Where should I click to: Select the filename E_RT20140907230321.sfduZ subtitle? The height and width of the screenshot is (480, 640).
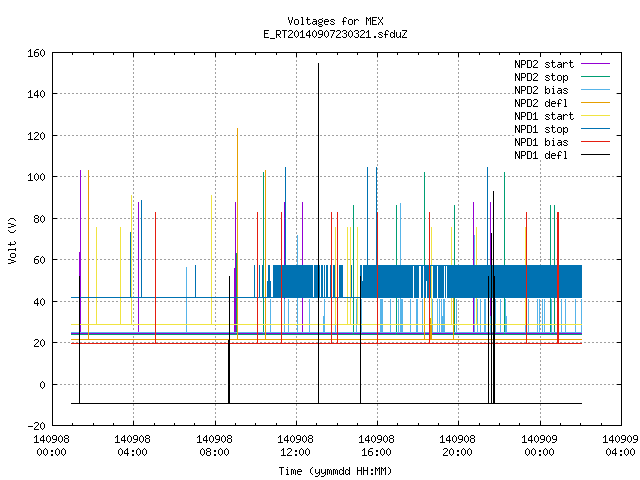335,34
